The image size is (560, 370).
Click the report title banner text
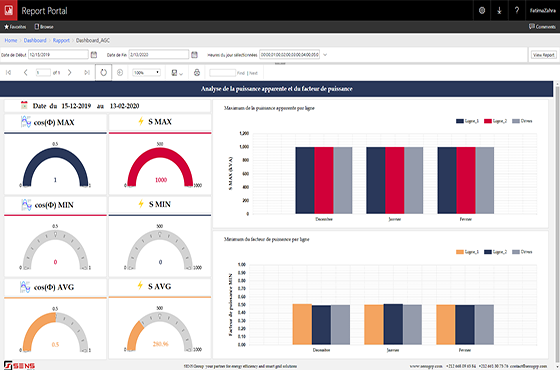(x=276, y=89)
